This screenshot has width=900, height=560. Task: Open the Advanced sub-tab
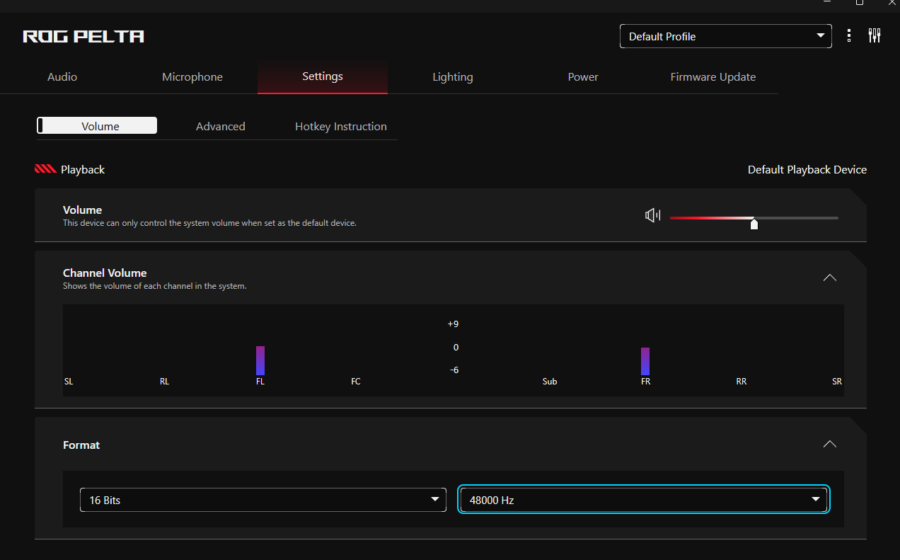point(220,126)
